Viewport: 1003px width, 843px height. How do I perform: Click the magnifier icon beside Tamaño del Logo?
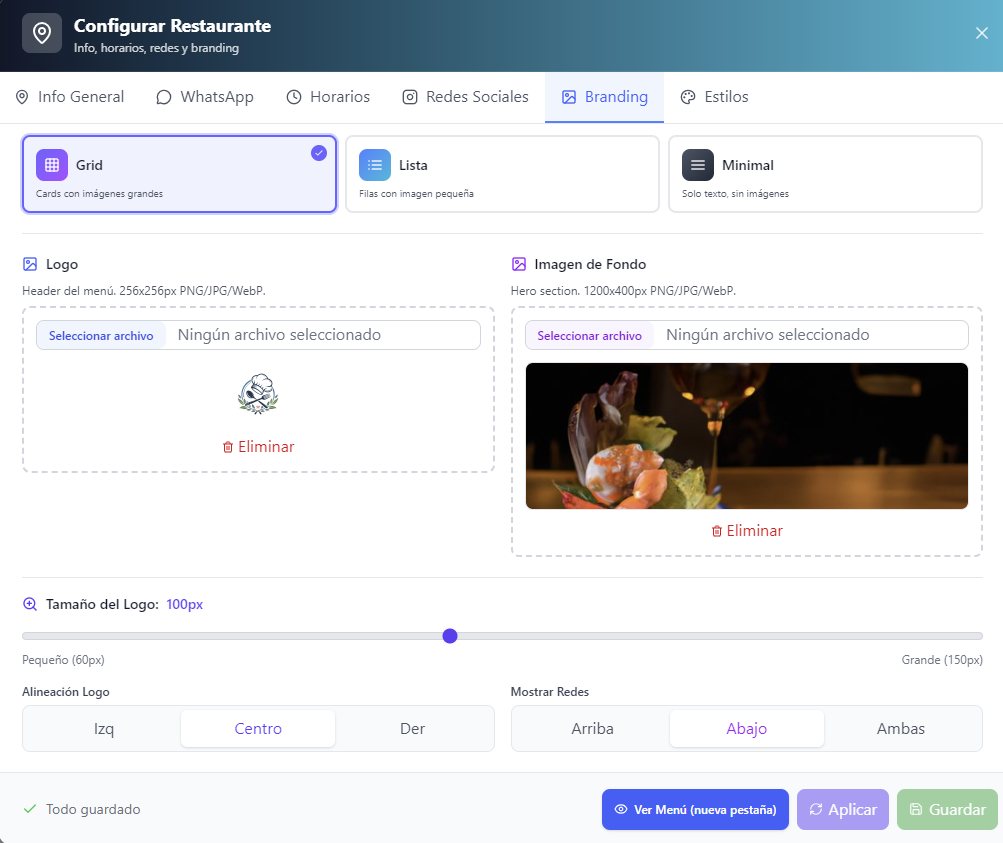30,604
